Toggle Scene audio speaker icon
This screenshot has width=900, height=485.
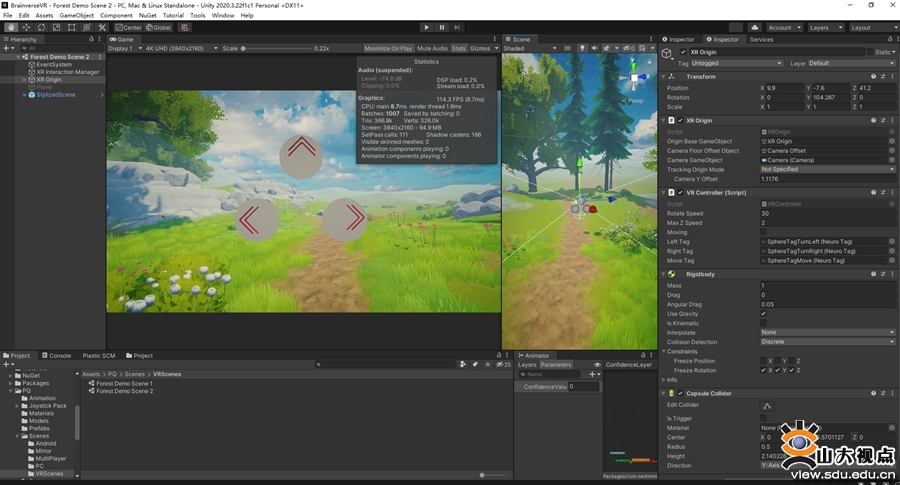pos(594,48)
